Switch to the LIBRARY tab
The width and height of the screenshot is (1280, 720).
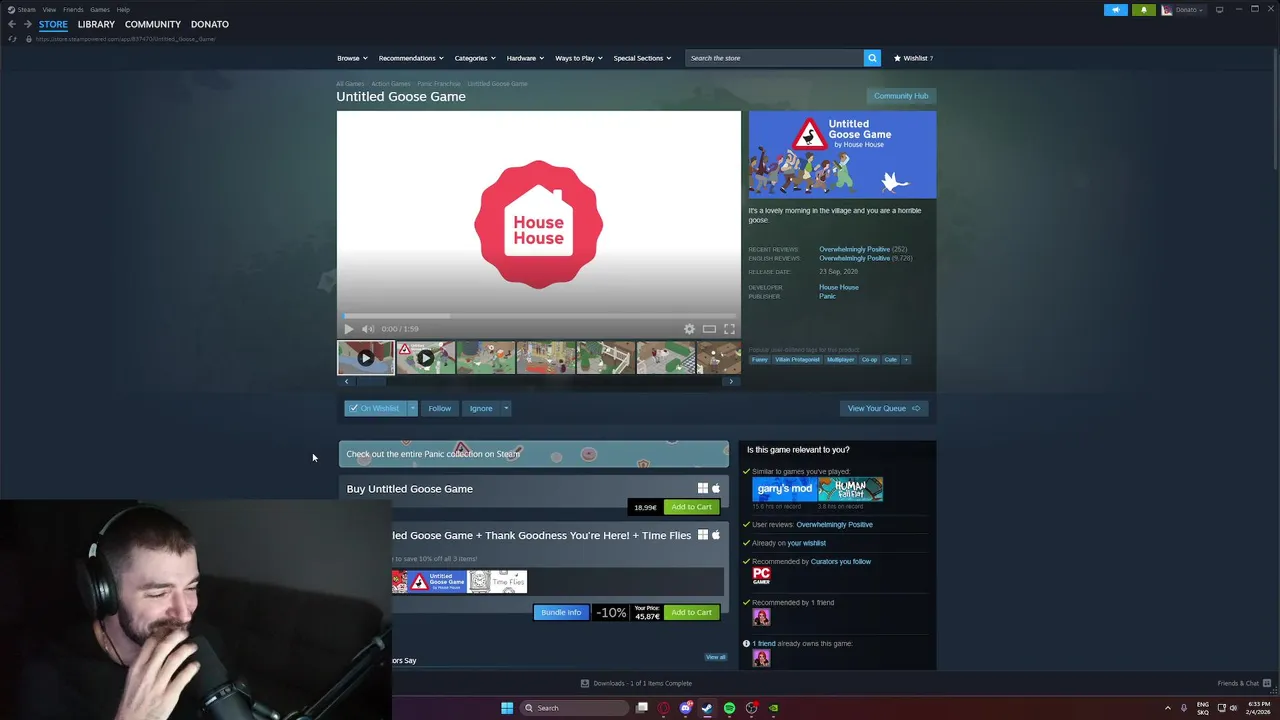(x=96, y=24)
